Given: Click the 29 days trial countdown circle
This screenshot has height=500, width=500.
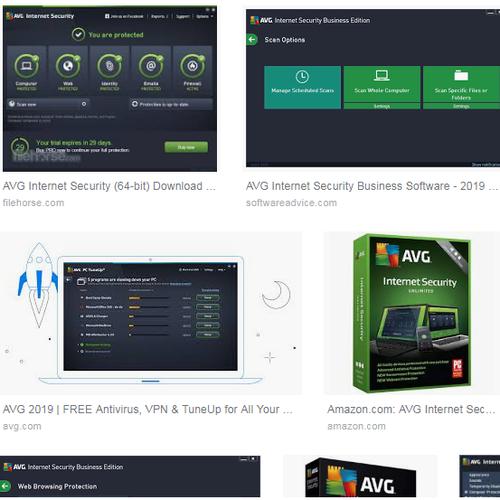Looking at the screenshot, I should click(20, 147).
